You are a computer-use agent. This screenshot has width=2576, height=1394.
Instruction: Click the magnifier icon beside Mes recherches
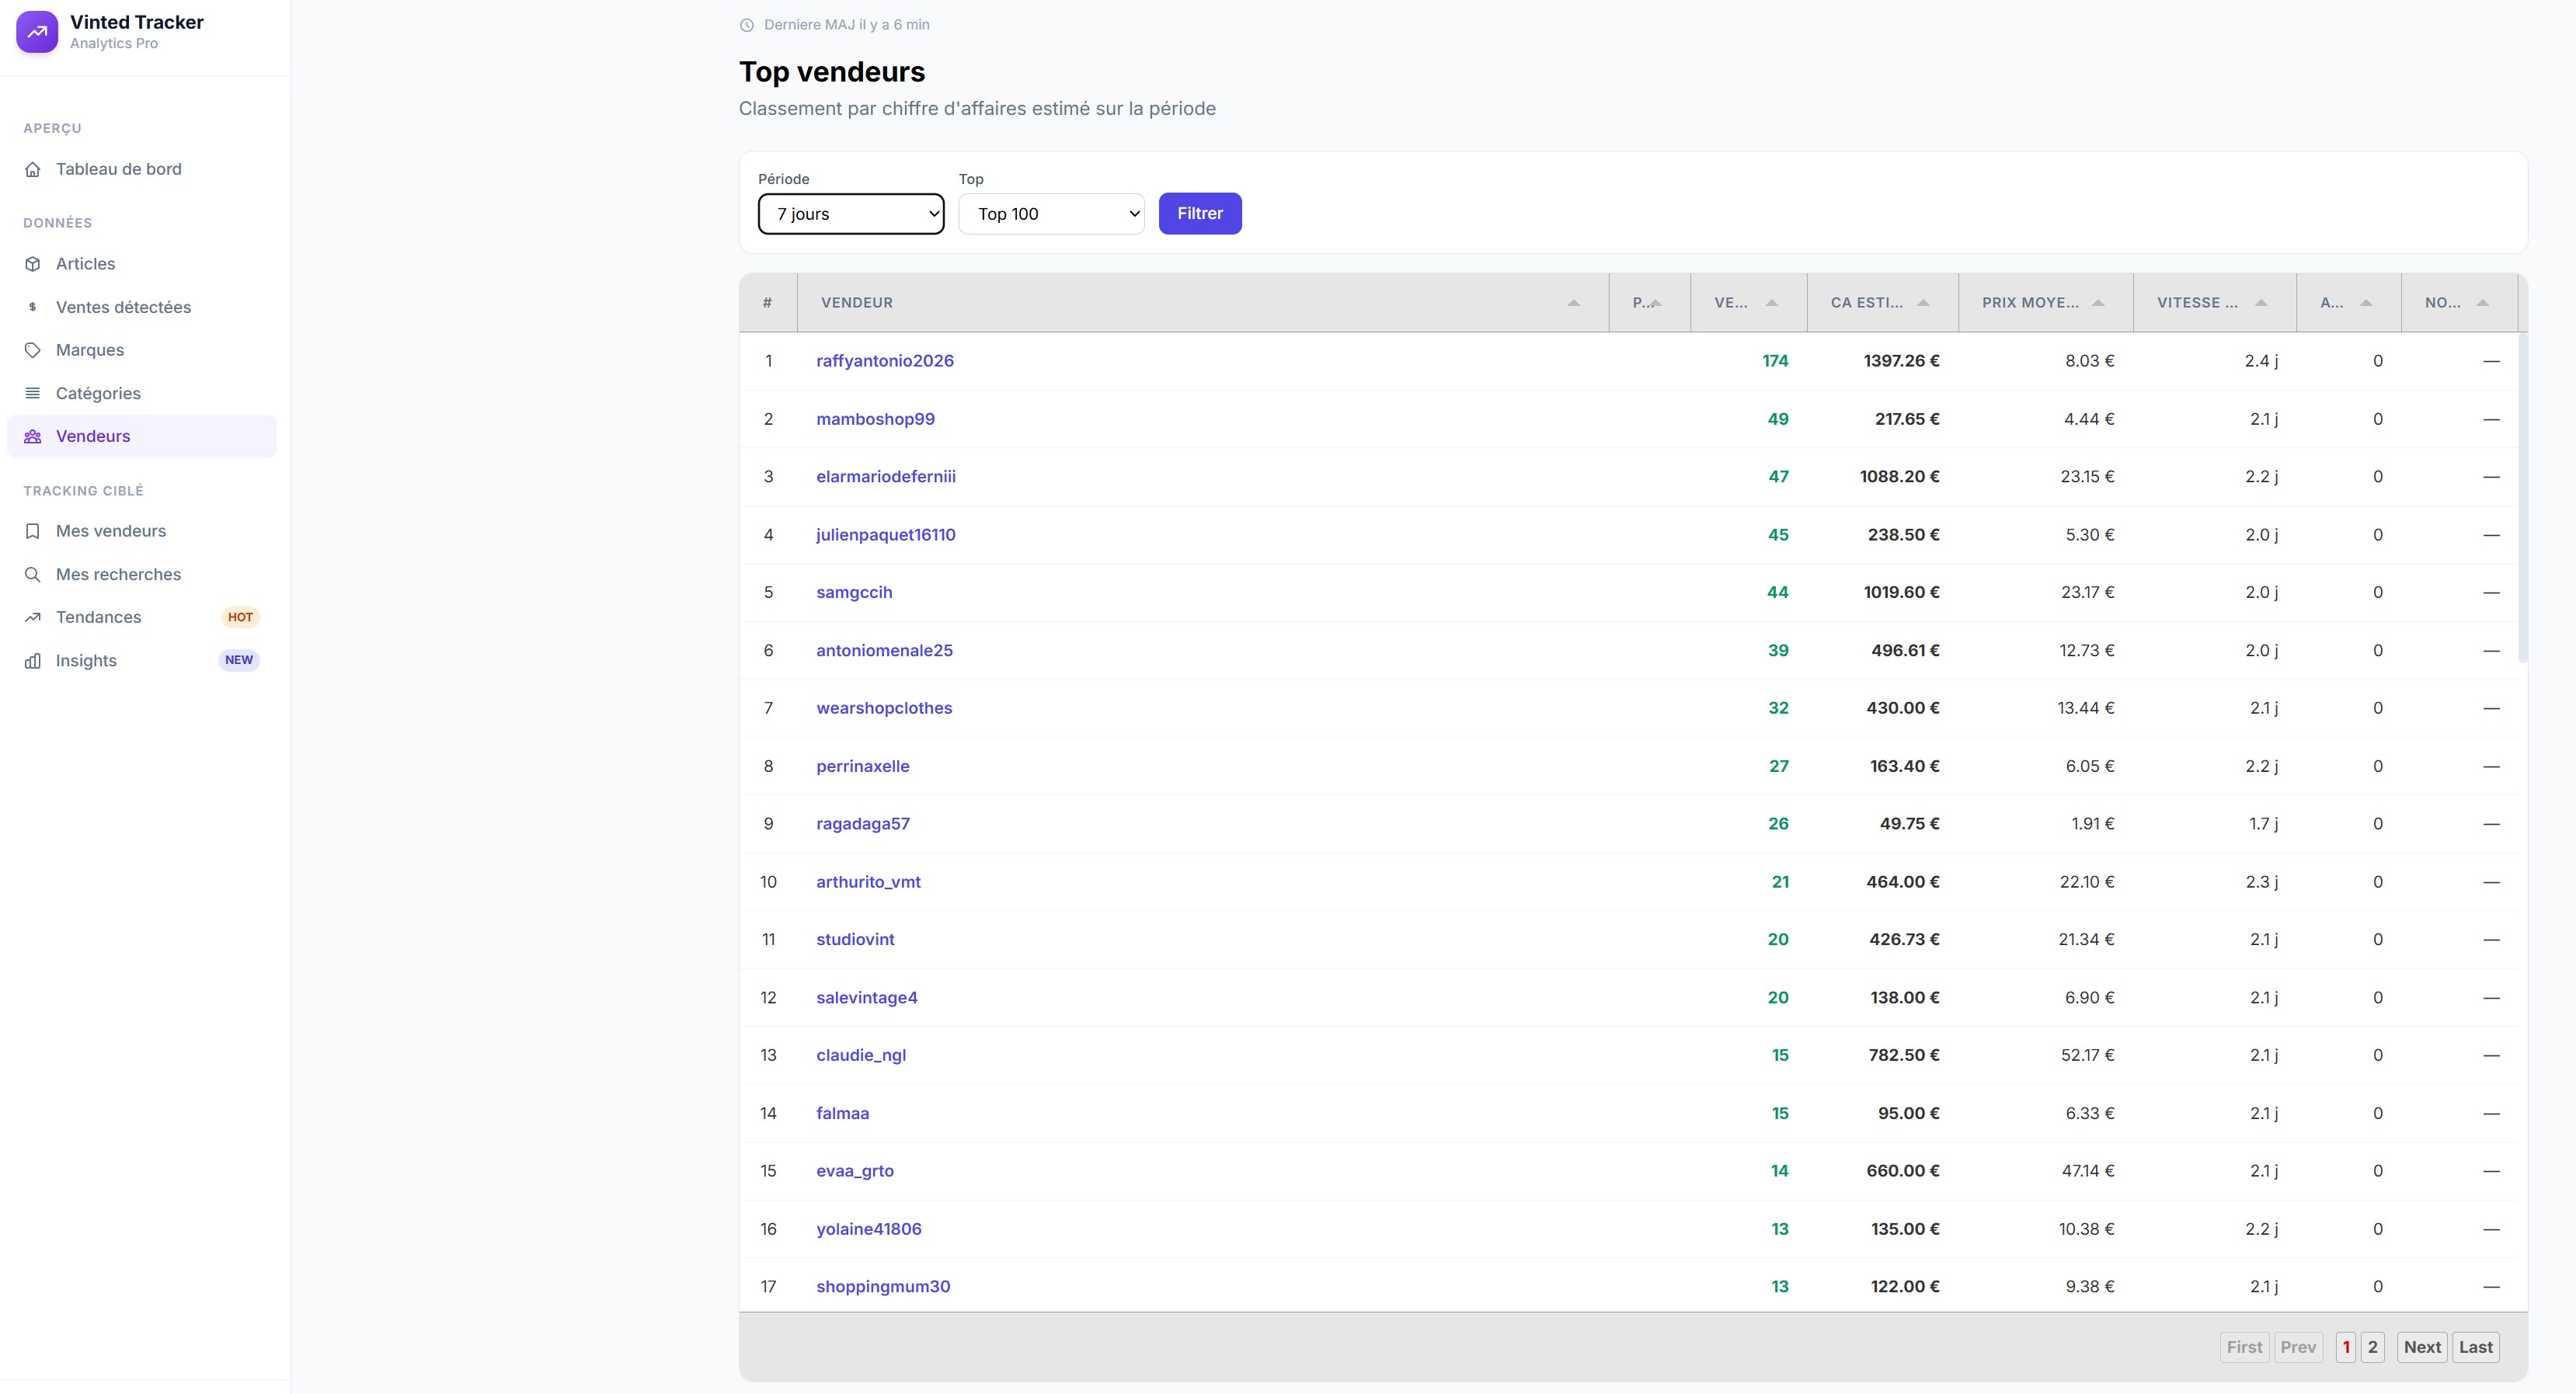coord(33,574)
